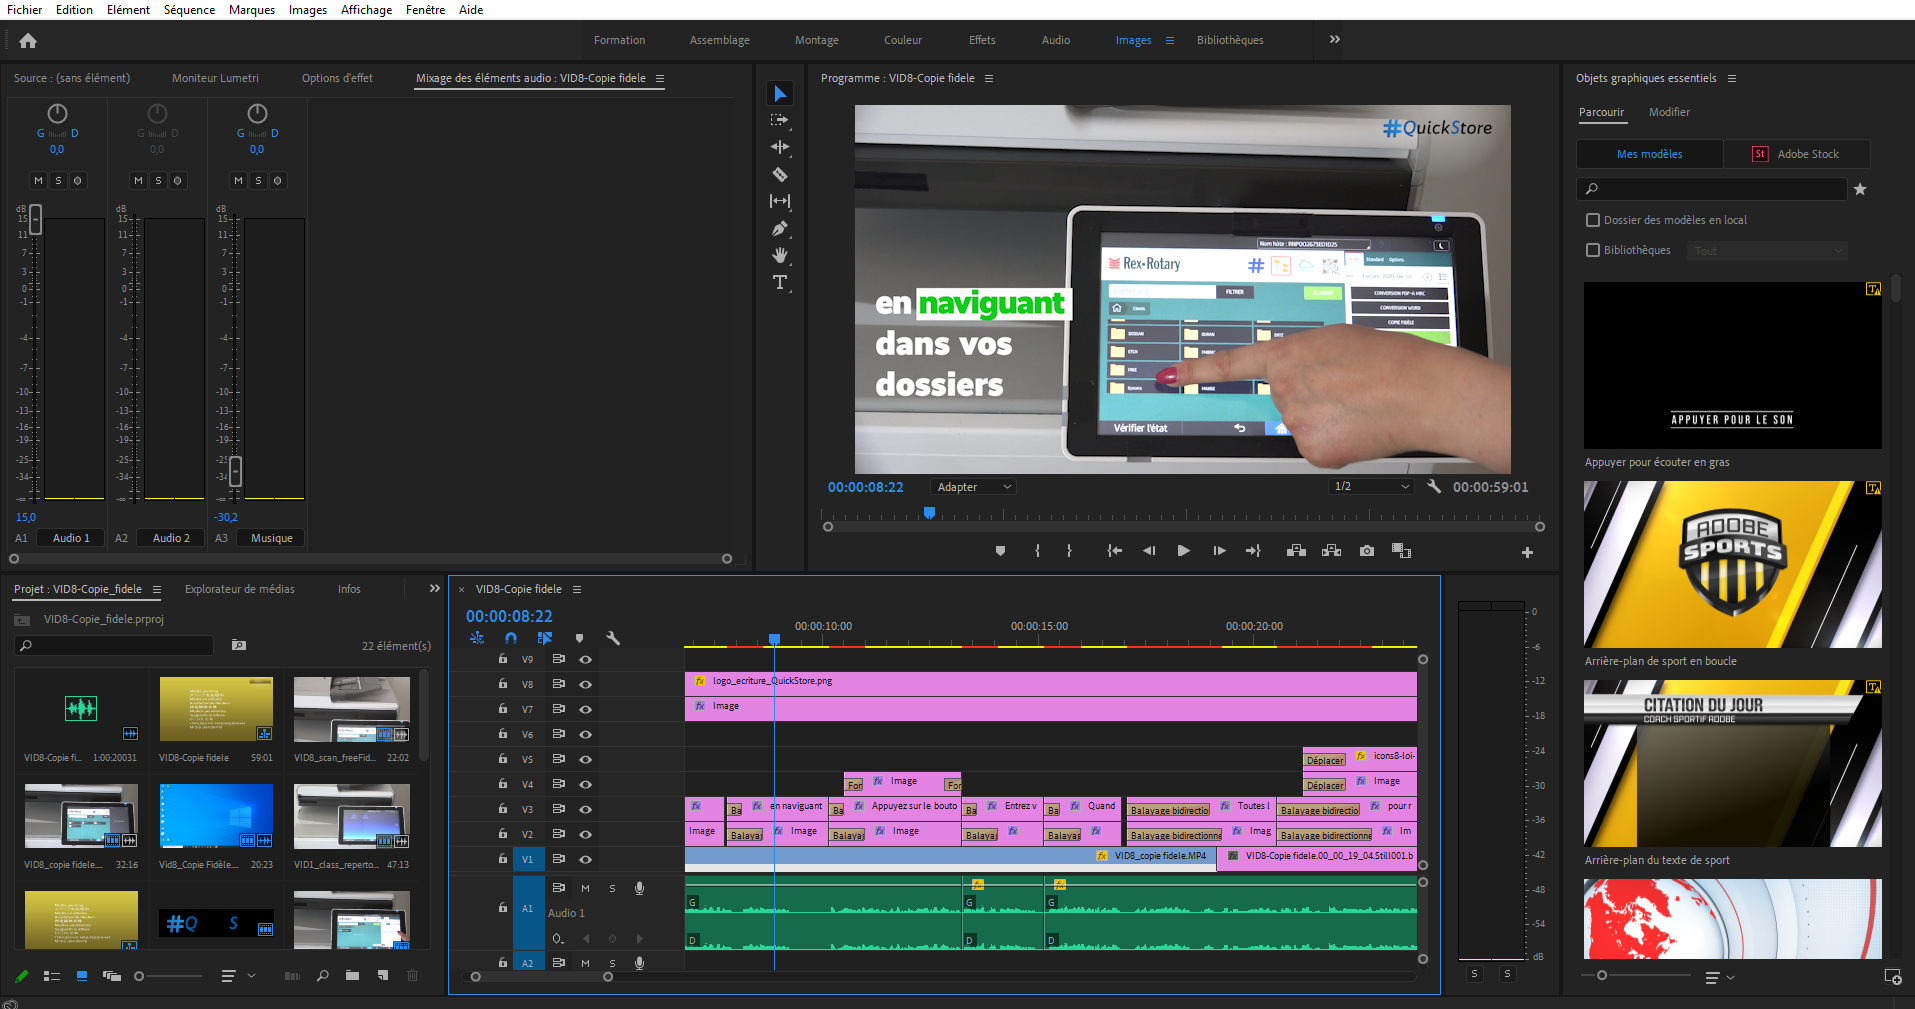Hide track V8 with eye icon
This screenshot has width=1915, height=1009.
[x=586, y=685]
